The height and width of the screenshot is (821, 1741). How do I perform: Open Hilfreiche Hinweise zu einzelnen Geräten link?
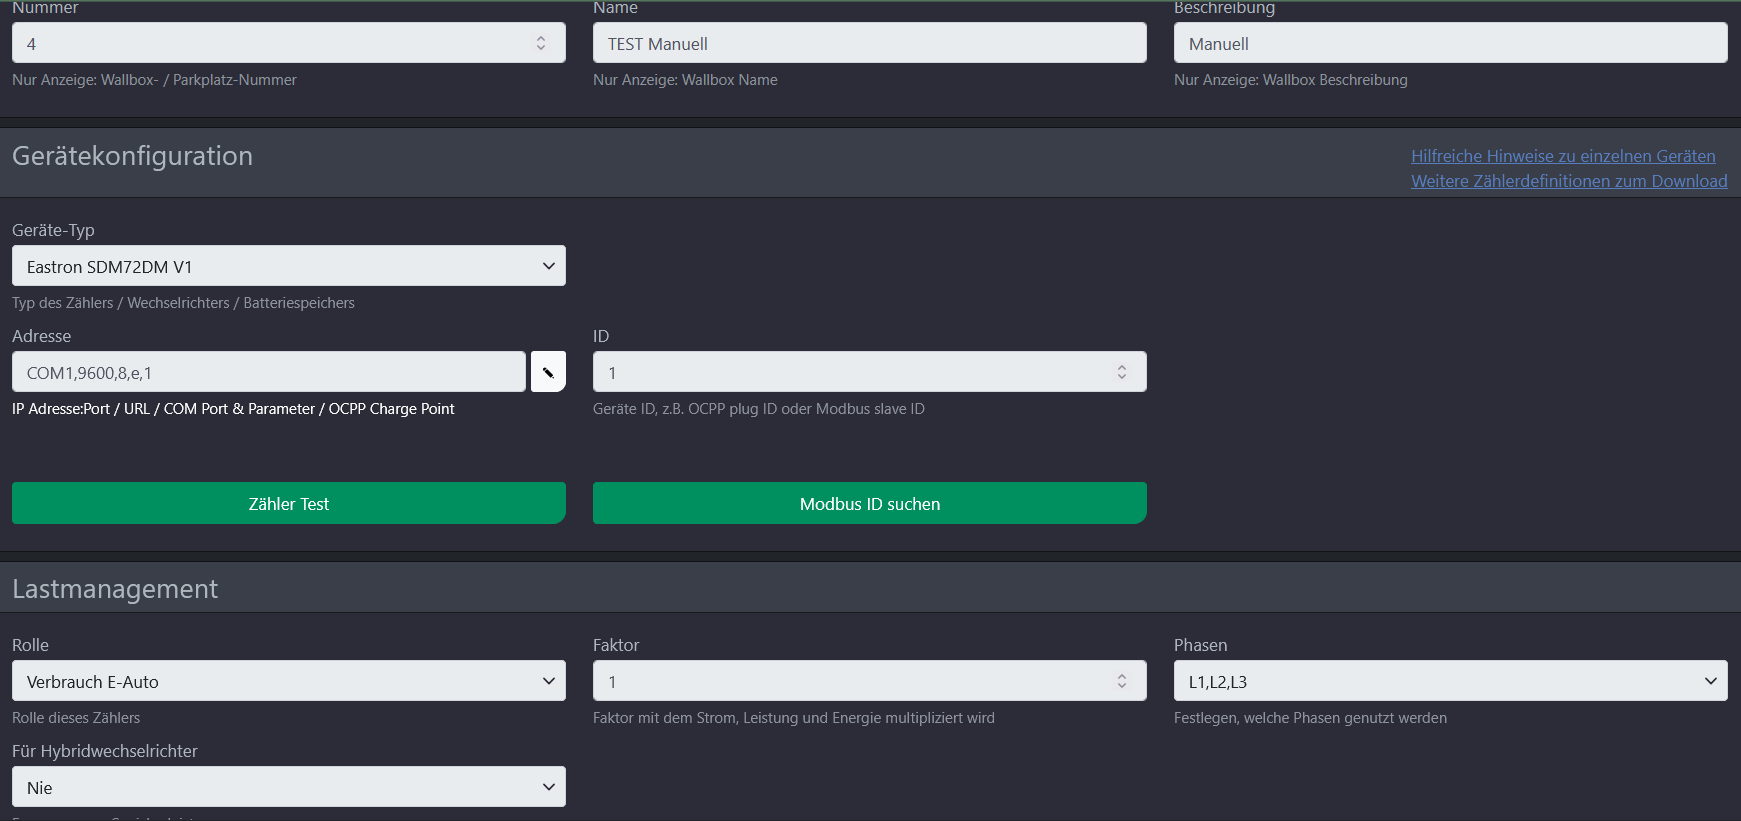1563,156
